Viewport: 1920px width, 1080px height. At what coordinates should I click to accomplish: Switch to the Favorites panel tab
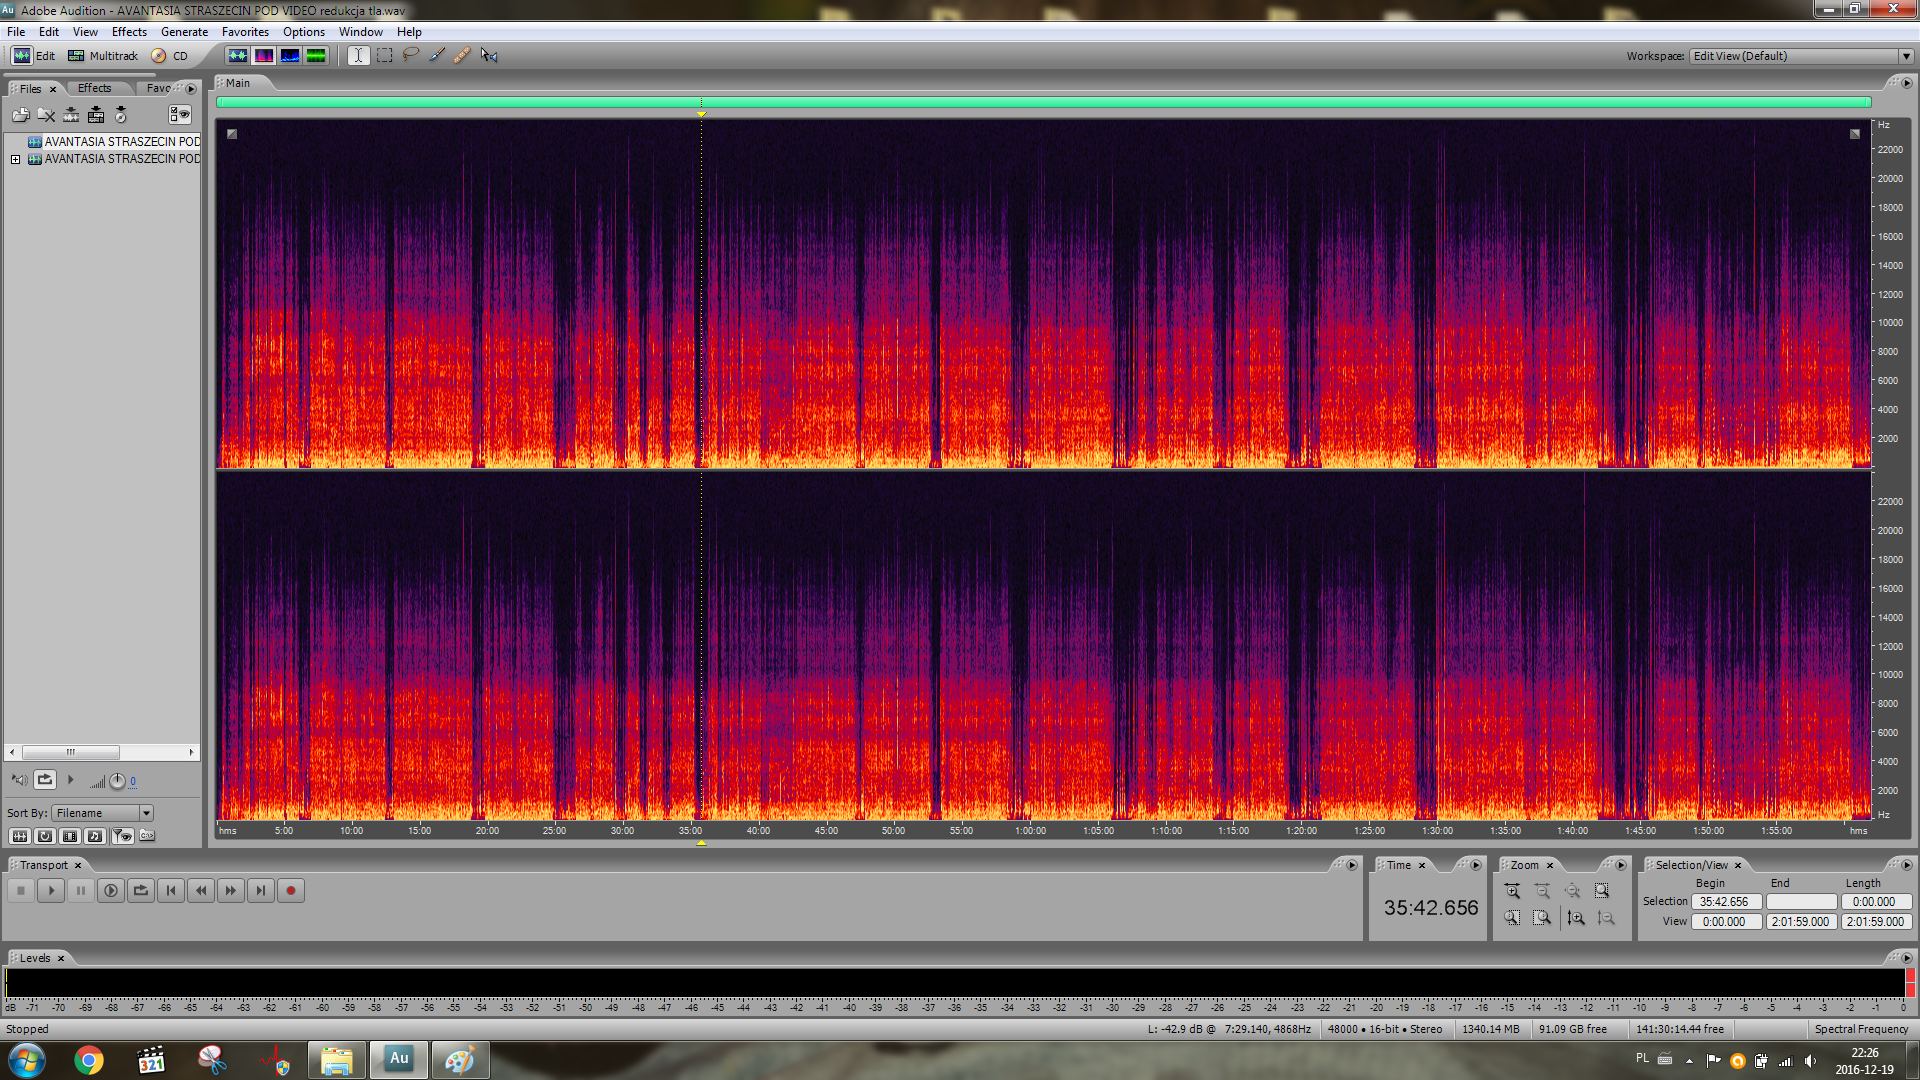pos(158,88)
